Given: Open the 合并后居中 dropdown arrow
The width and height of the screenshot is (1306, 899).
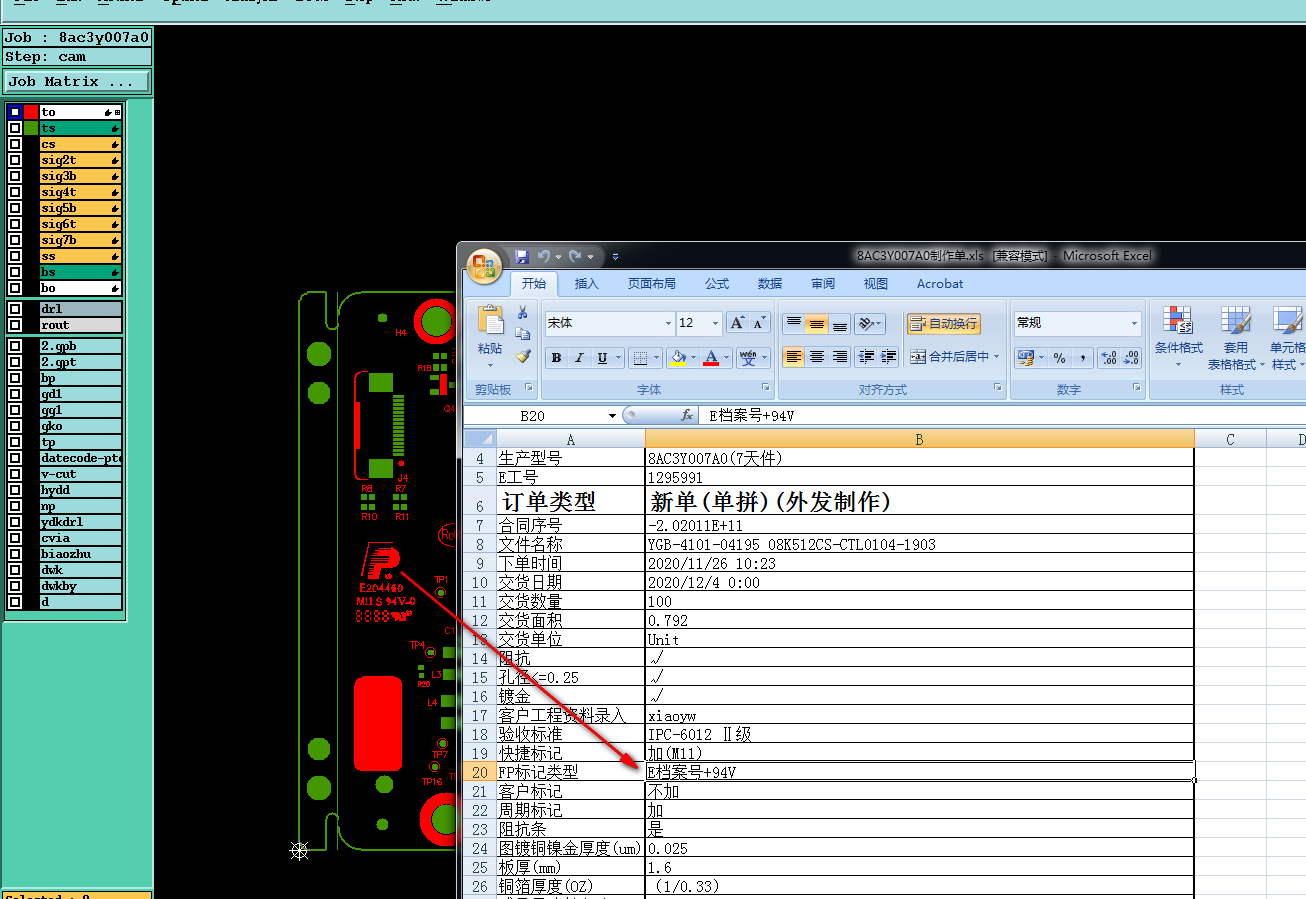Looking at the screenshot, I should pyautogui.click(x=996, y=357).
